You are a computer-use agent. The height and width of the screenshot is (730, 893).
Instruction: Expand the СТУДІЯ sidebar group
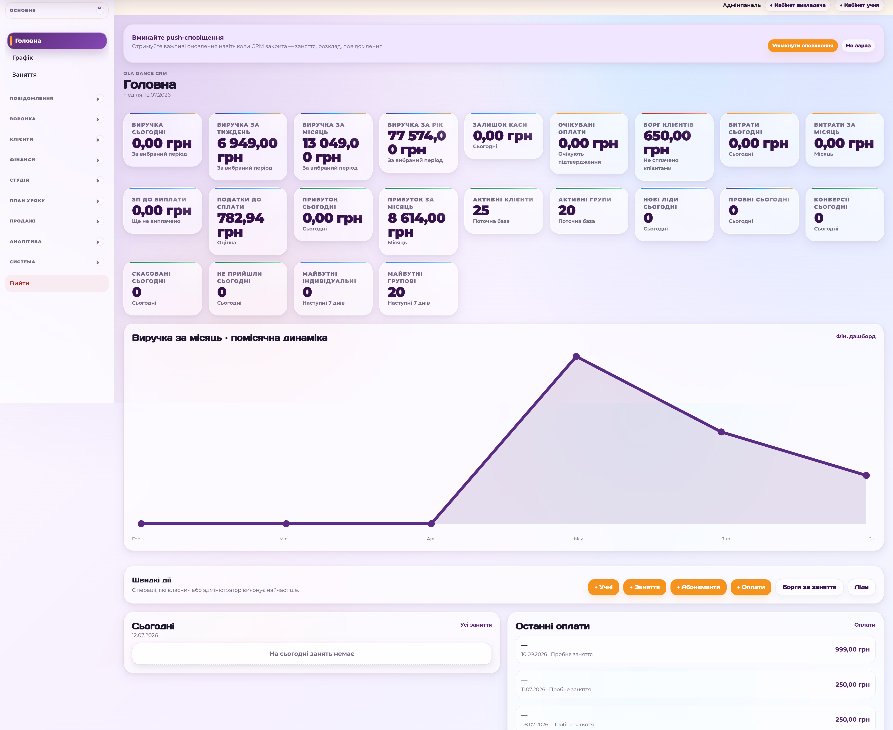[56, 181]
